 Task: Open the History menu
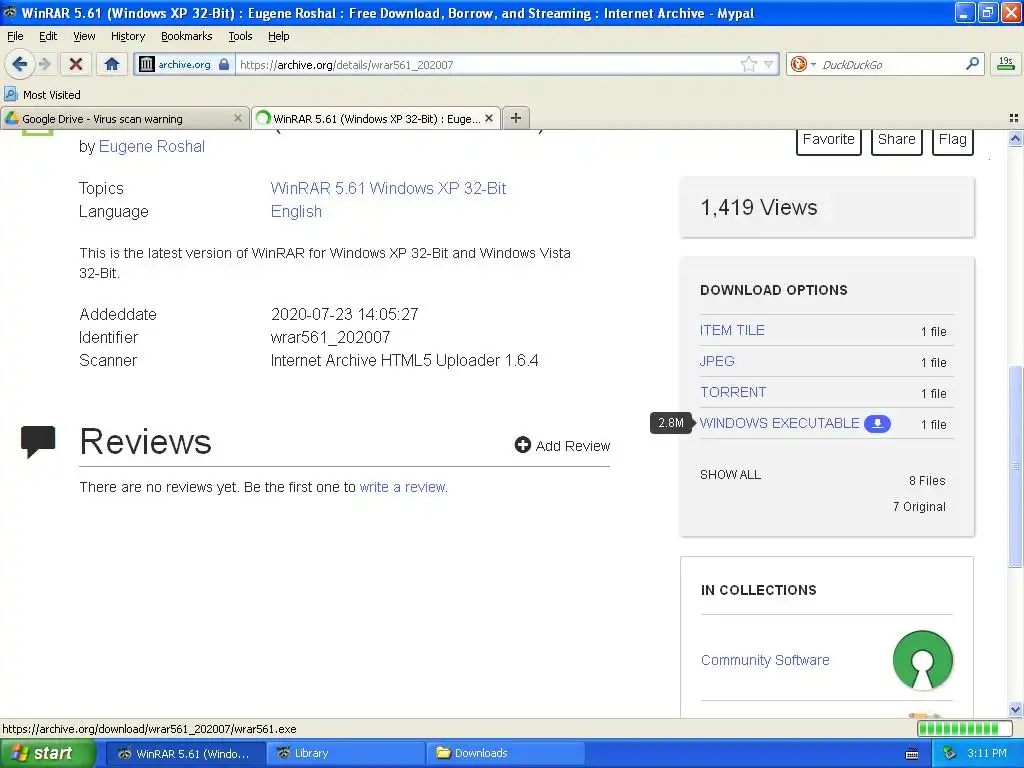pyautogui.click(x=128, y=36)
